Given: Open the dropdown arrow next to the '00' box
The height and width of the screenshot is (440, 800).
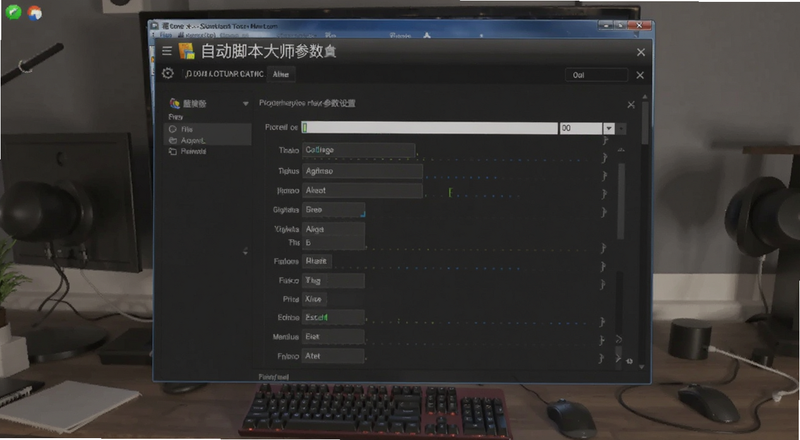Looking at the screenshot, I should [x=609, y=128].
